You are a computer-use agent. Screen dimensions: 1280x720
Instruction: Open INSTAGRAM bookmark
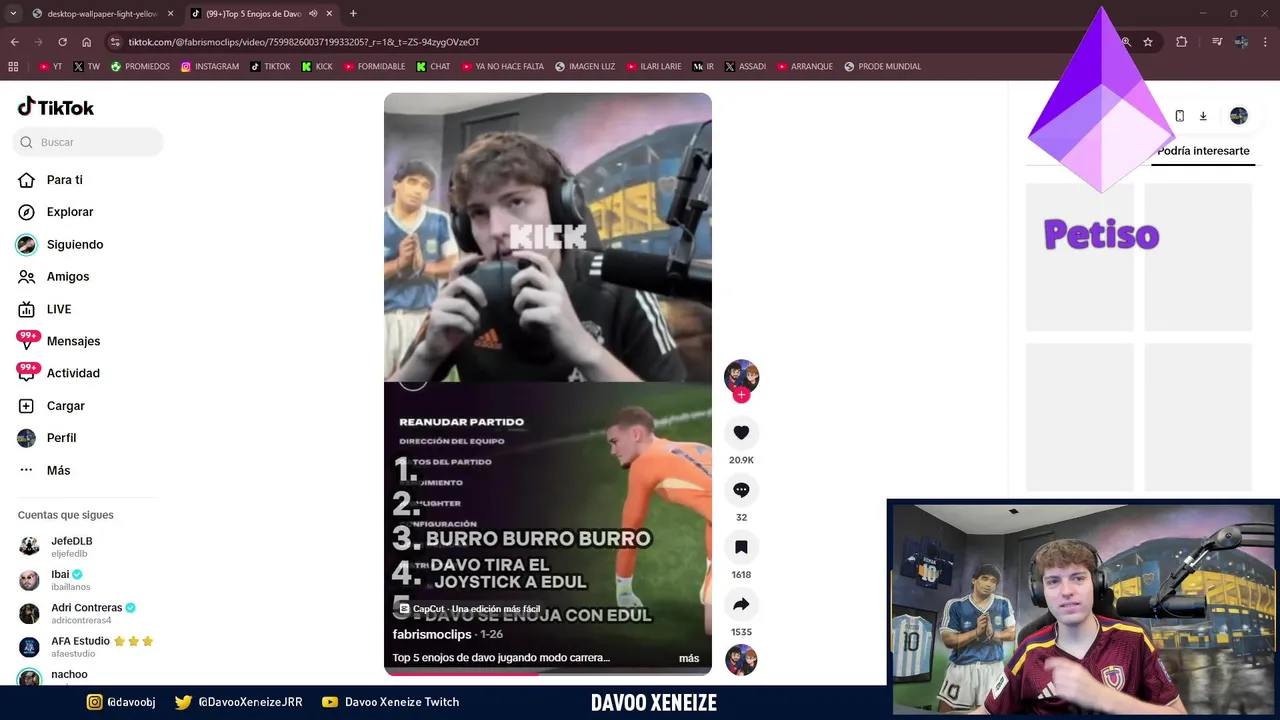tap(210, 67)
